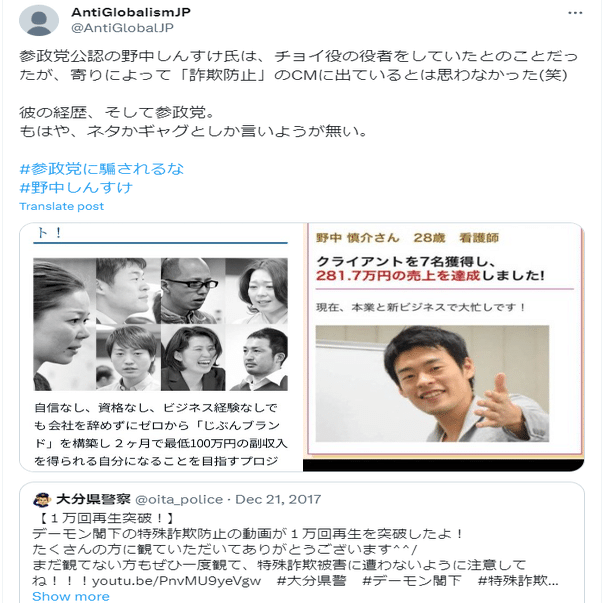Open hashtag #参政党に騙されるな

102,169
